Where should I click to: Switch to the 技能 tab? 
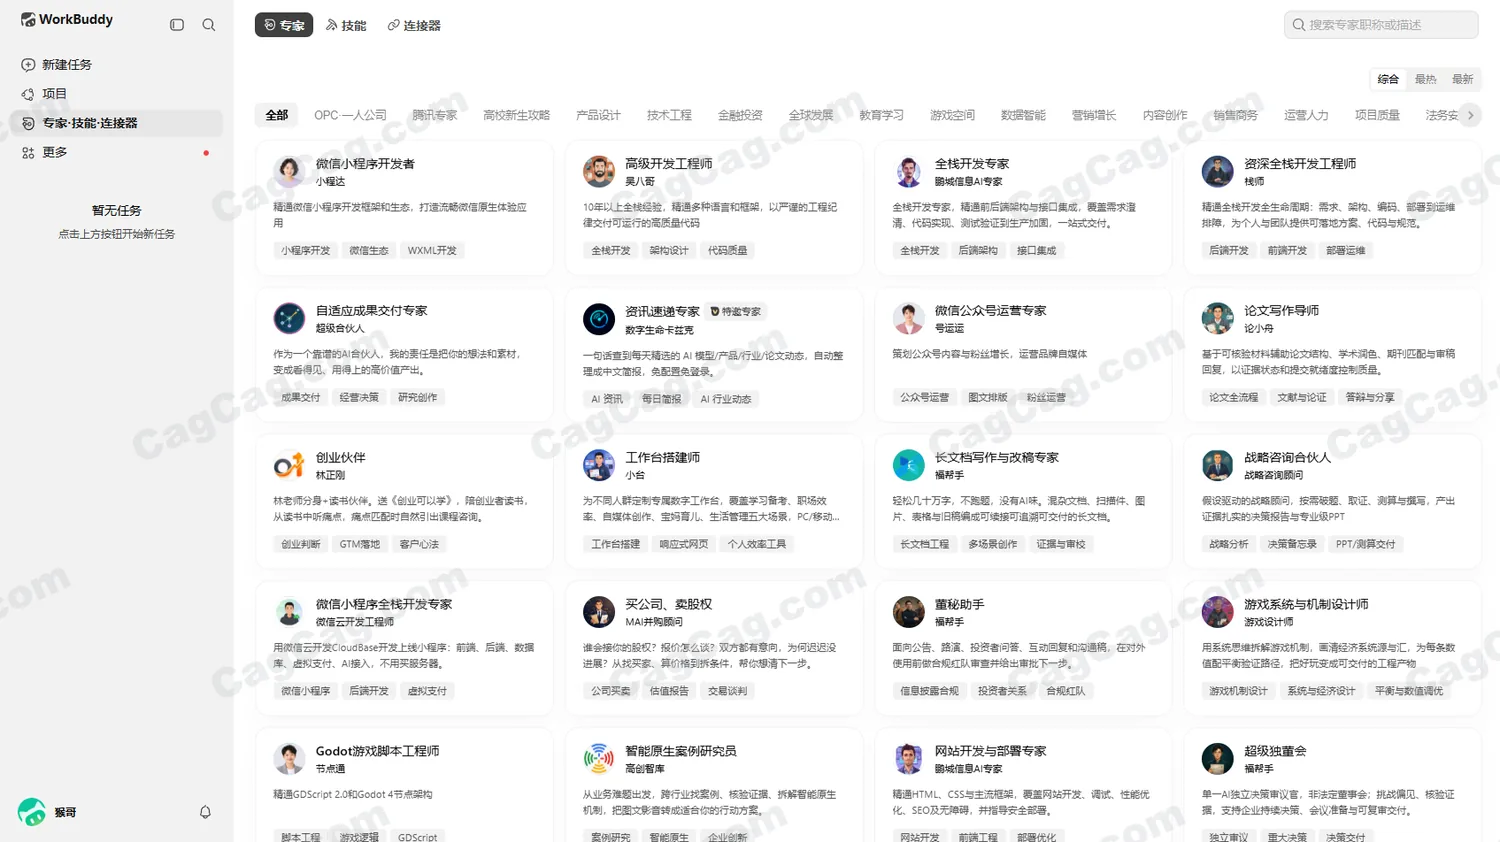(346, 25)
